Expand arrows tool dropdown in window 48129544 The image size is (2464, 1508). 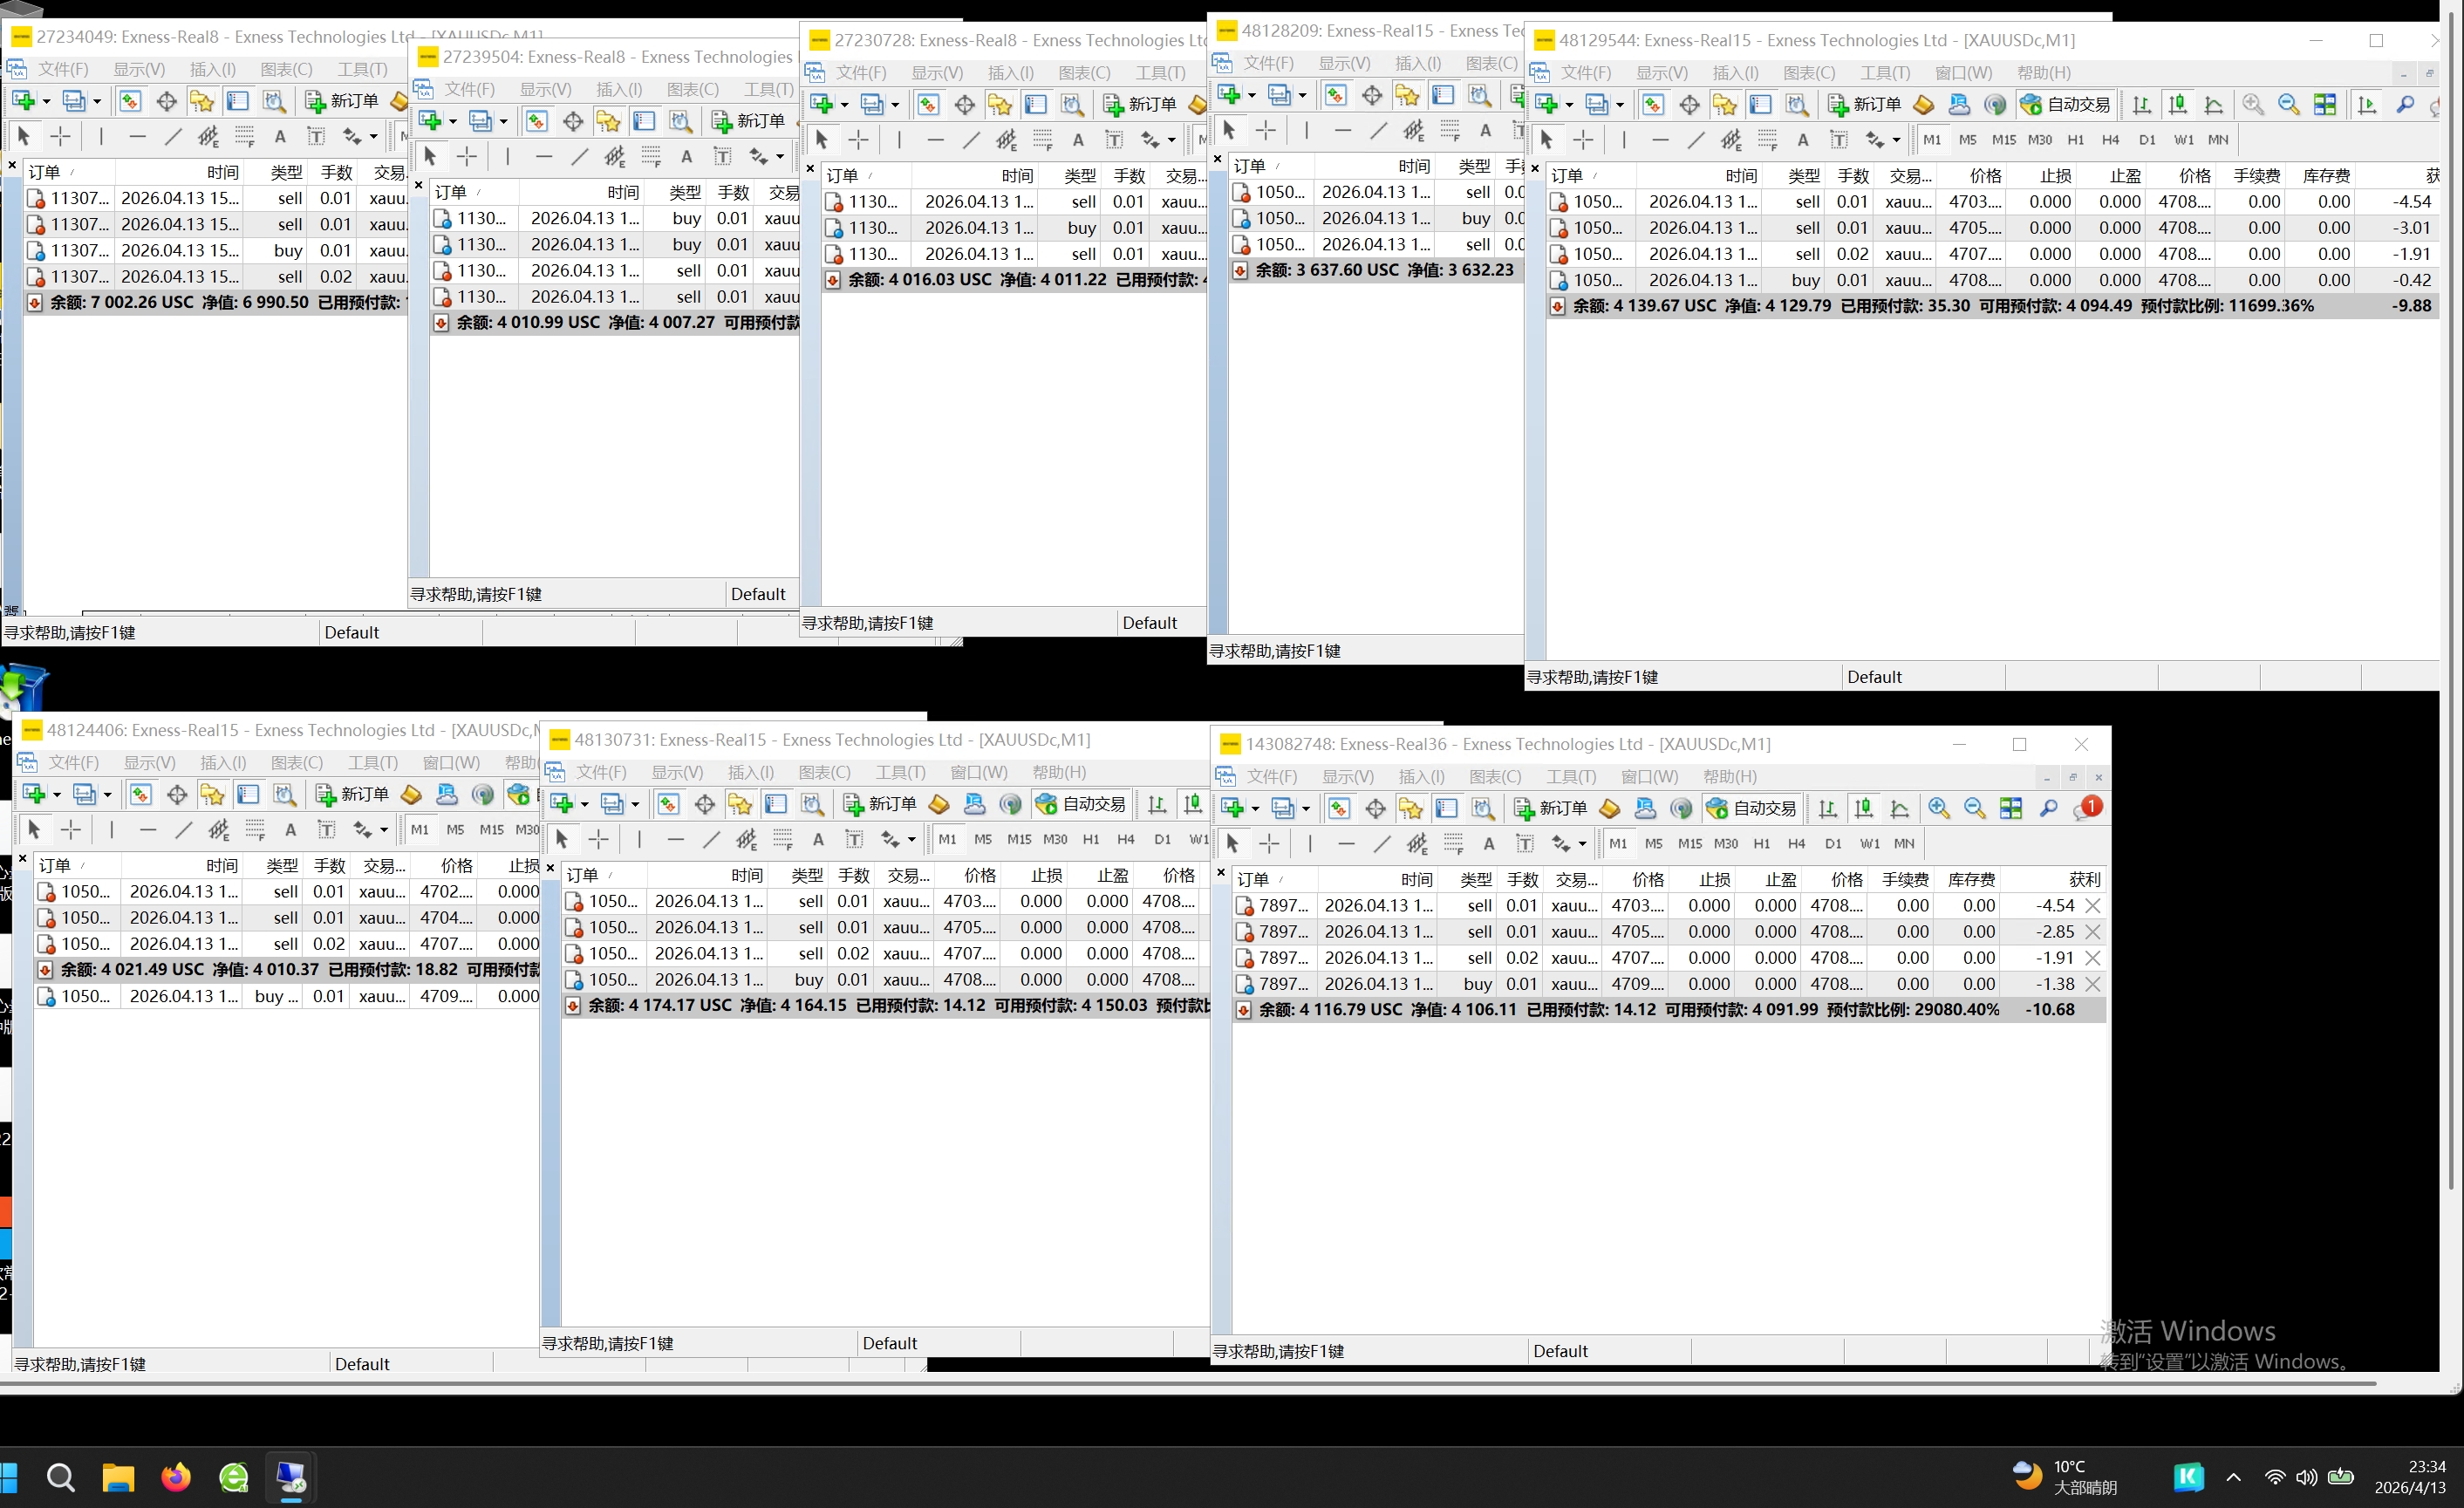[1896, 140]
